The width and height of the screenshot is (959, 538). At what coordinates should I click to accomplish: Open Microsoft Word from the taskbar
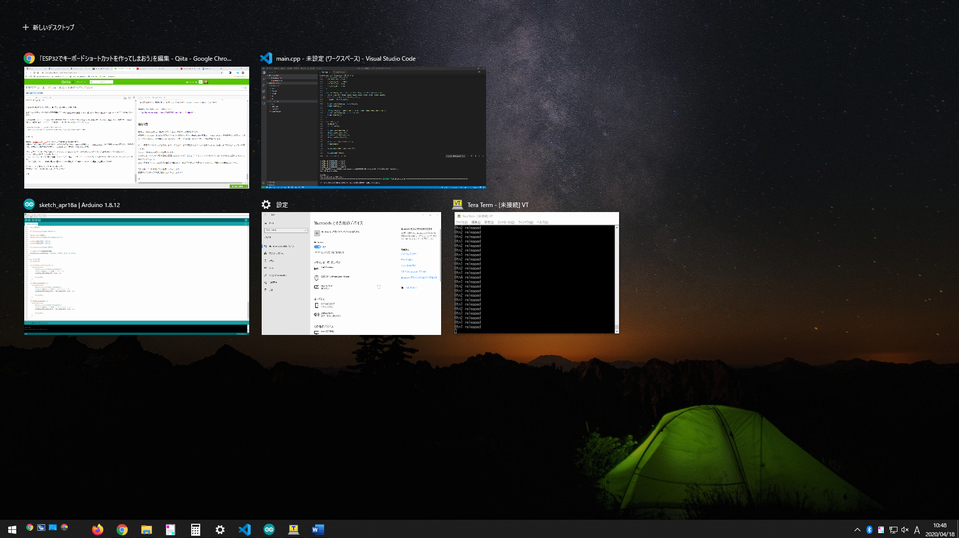[x=318, y=529]
